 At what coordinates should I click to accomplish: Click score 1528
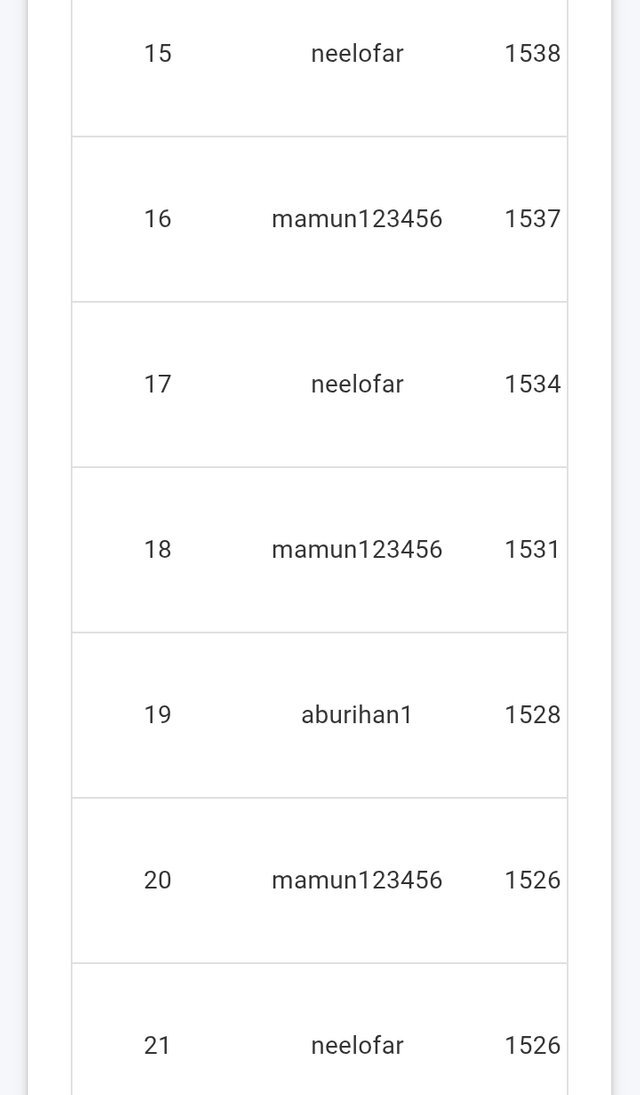(532, 715)
